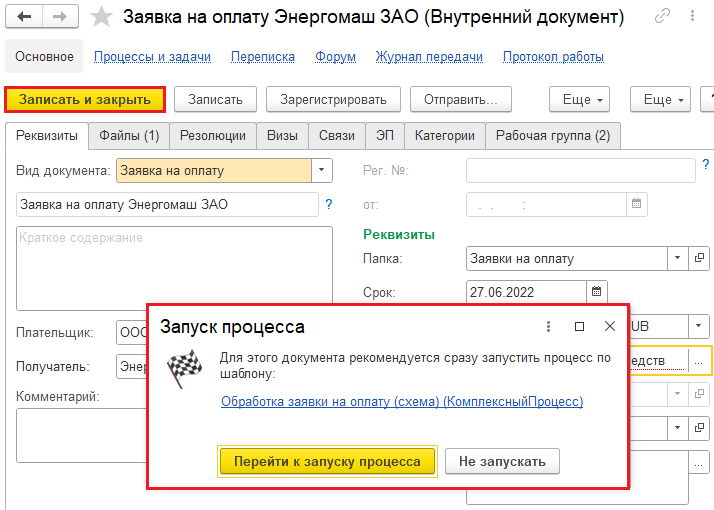714x510 pixels.
Task: Close the Запуск процесса dialog
Action: tap(610, 326)
